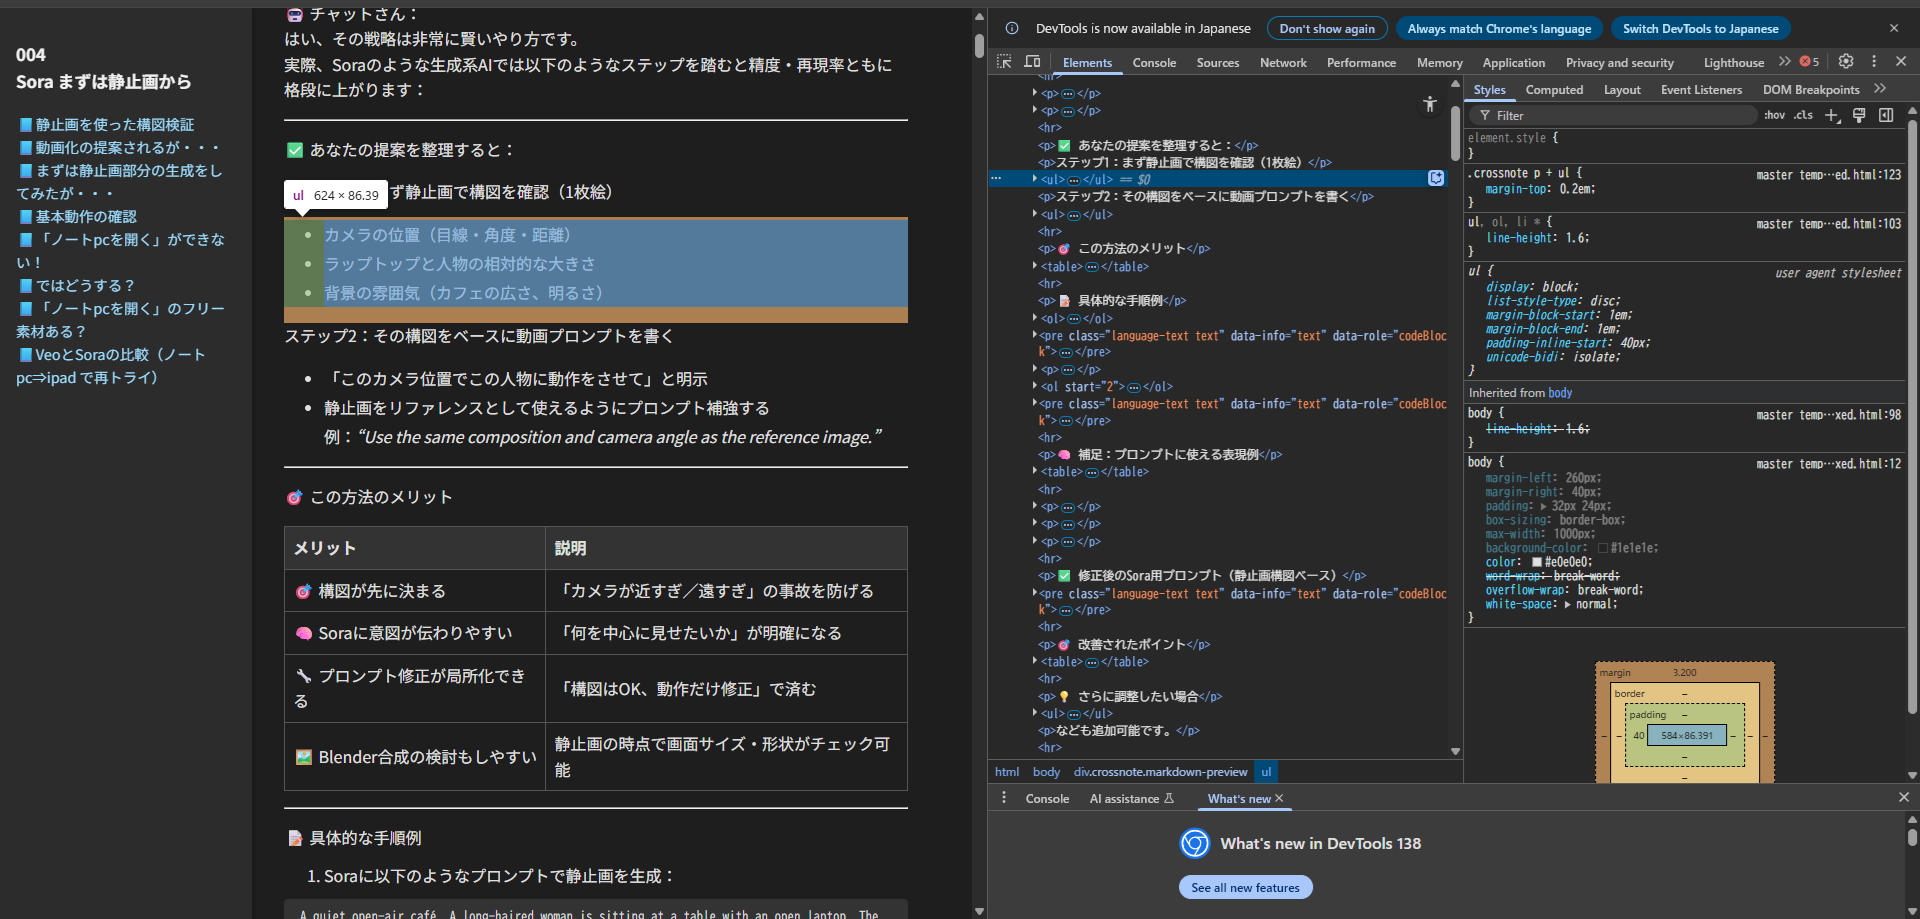Open the rendering emulation paintbrush icon
Image resolution: width=1920 pixels, height=919 pixels.
coord(1859,116)
